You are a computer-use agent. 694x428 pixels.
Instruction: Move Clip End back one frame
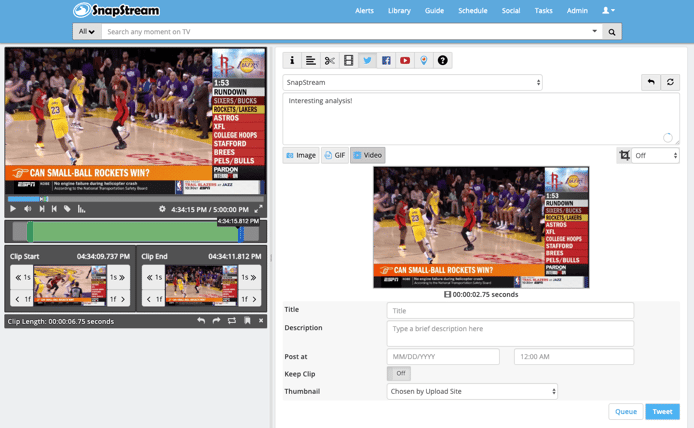154,299
